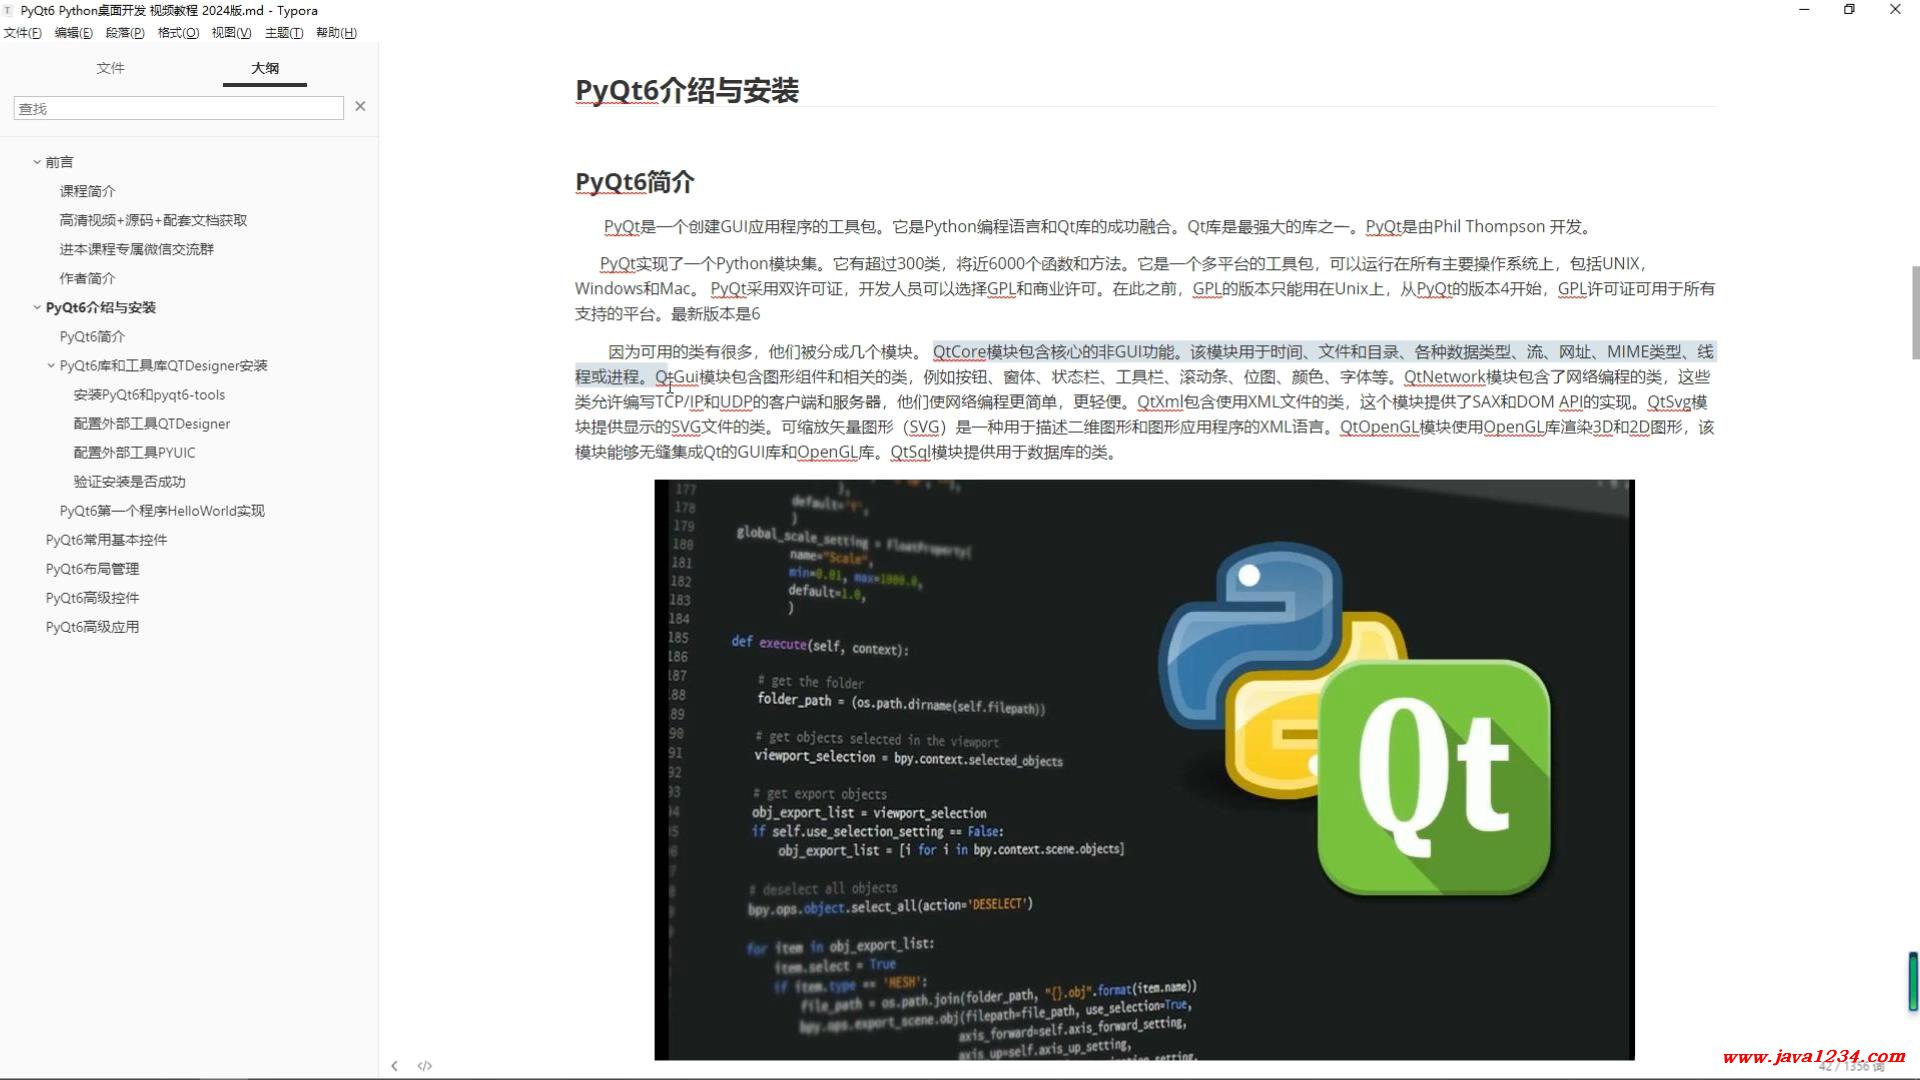Viewport: 1920px width, 1080px height.
Task: Go to 进本课程专属微信交流群 heading
Action: (136, 249)
